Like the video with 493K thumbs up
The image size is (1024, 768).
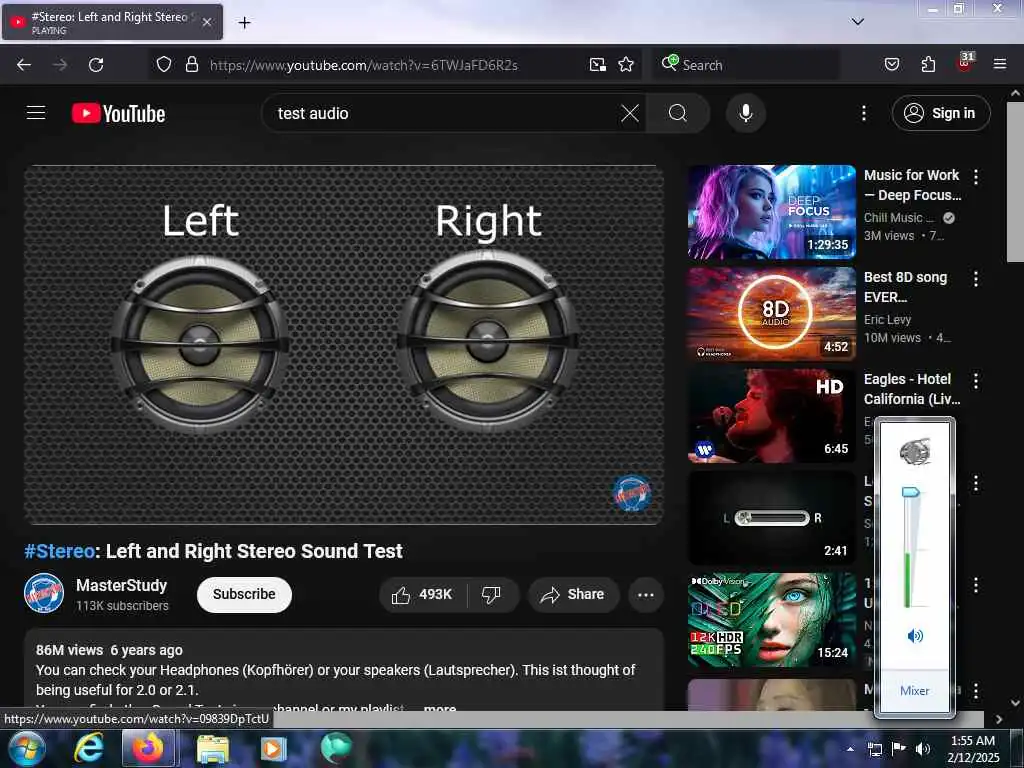coord(422,594)
